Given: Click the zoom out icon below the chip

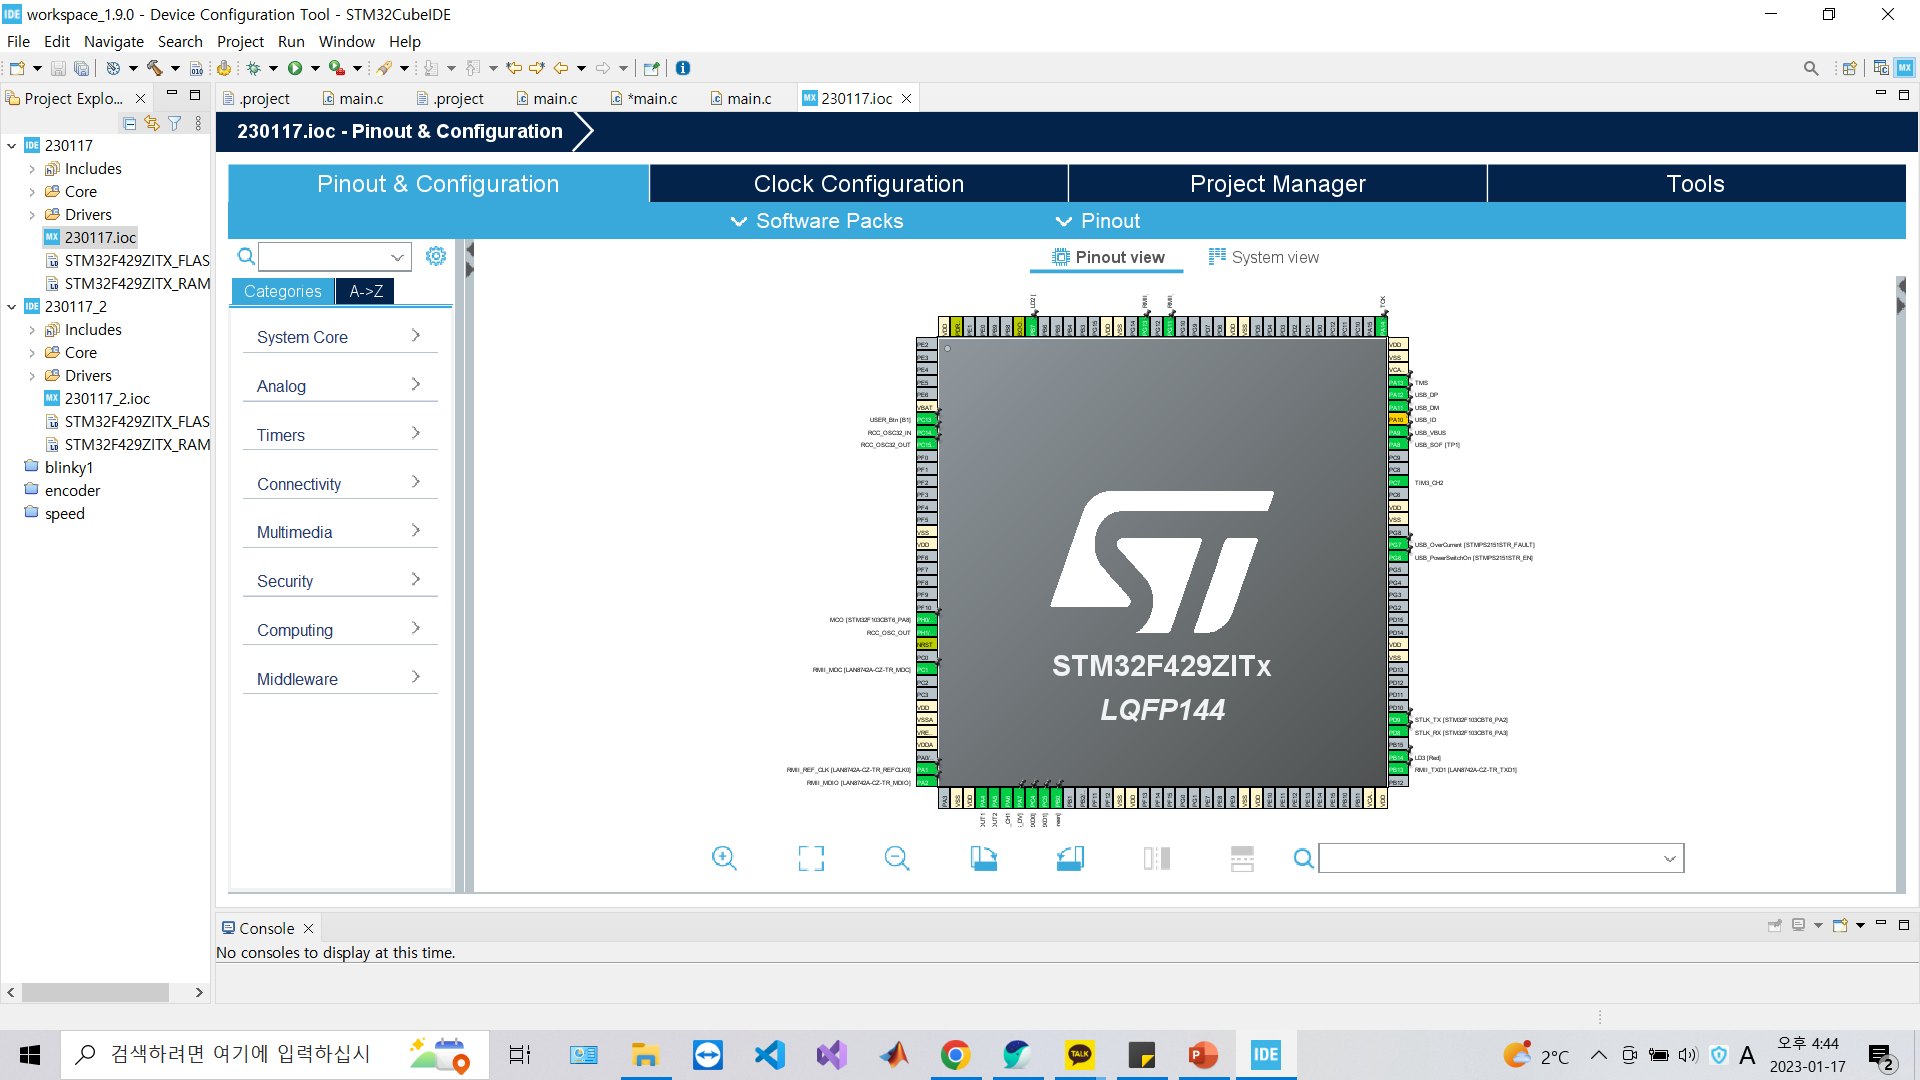Looking at the screenshot, I should point(897,858).
